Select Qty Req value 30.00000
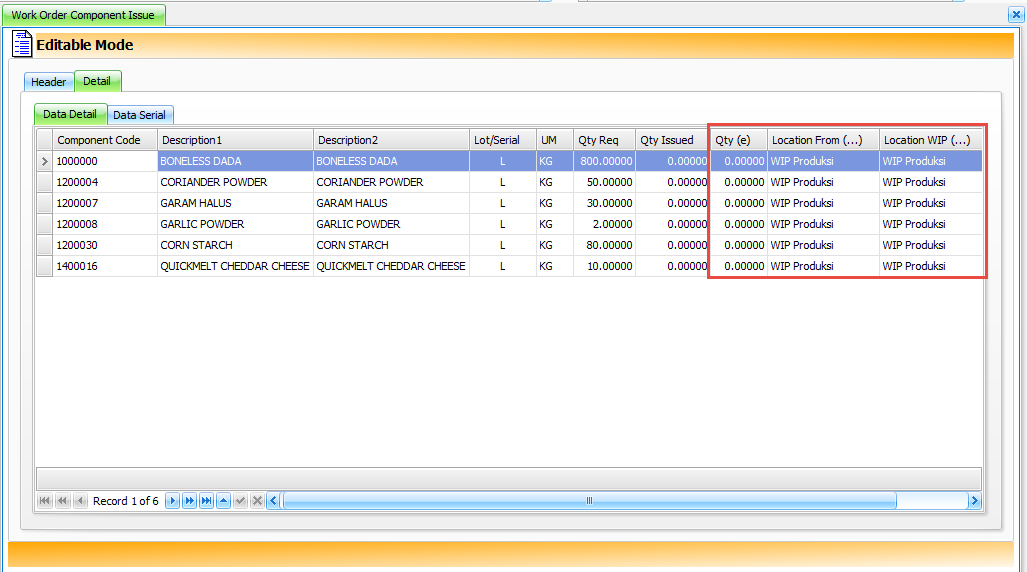1027x572 pixels. tap(605, 203)
